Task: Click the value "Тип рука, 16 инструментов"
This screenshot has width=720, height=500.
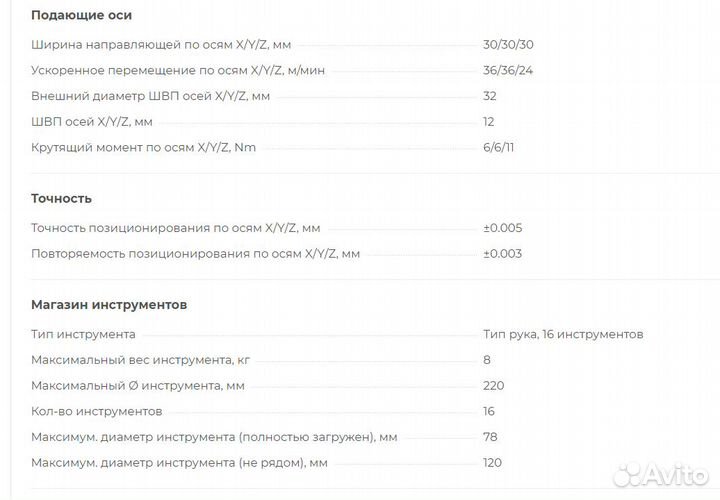Action: 563,334
